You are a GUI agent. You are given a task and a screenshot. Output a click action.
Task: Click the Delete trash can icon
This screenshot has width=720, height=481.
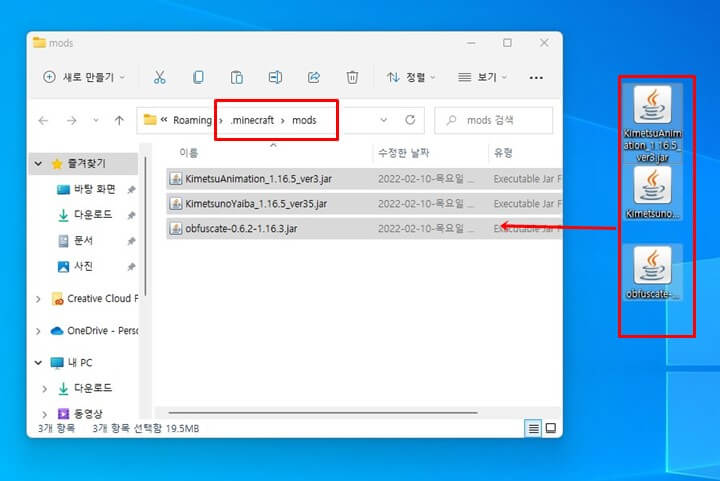pos(352,77)
